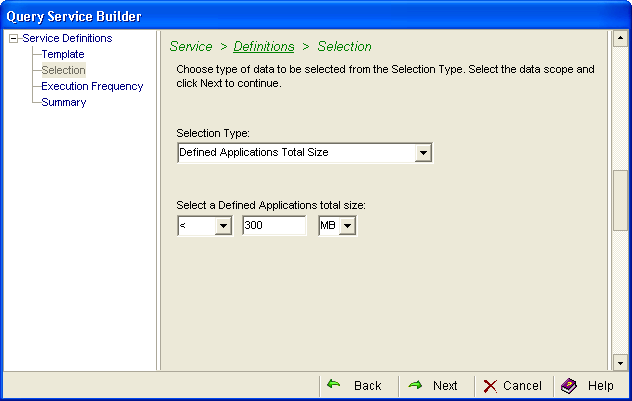Click Select a Defined Applications total size label
The width and height of the screenshot is (632, 401).
pyautogui.click(x=271, y=205)
